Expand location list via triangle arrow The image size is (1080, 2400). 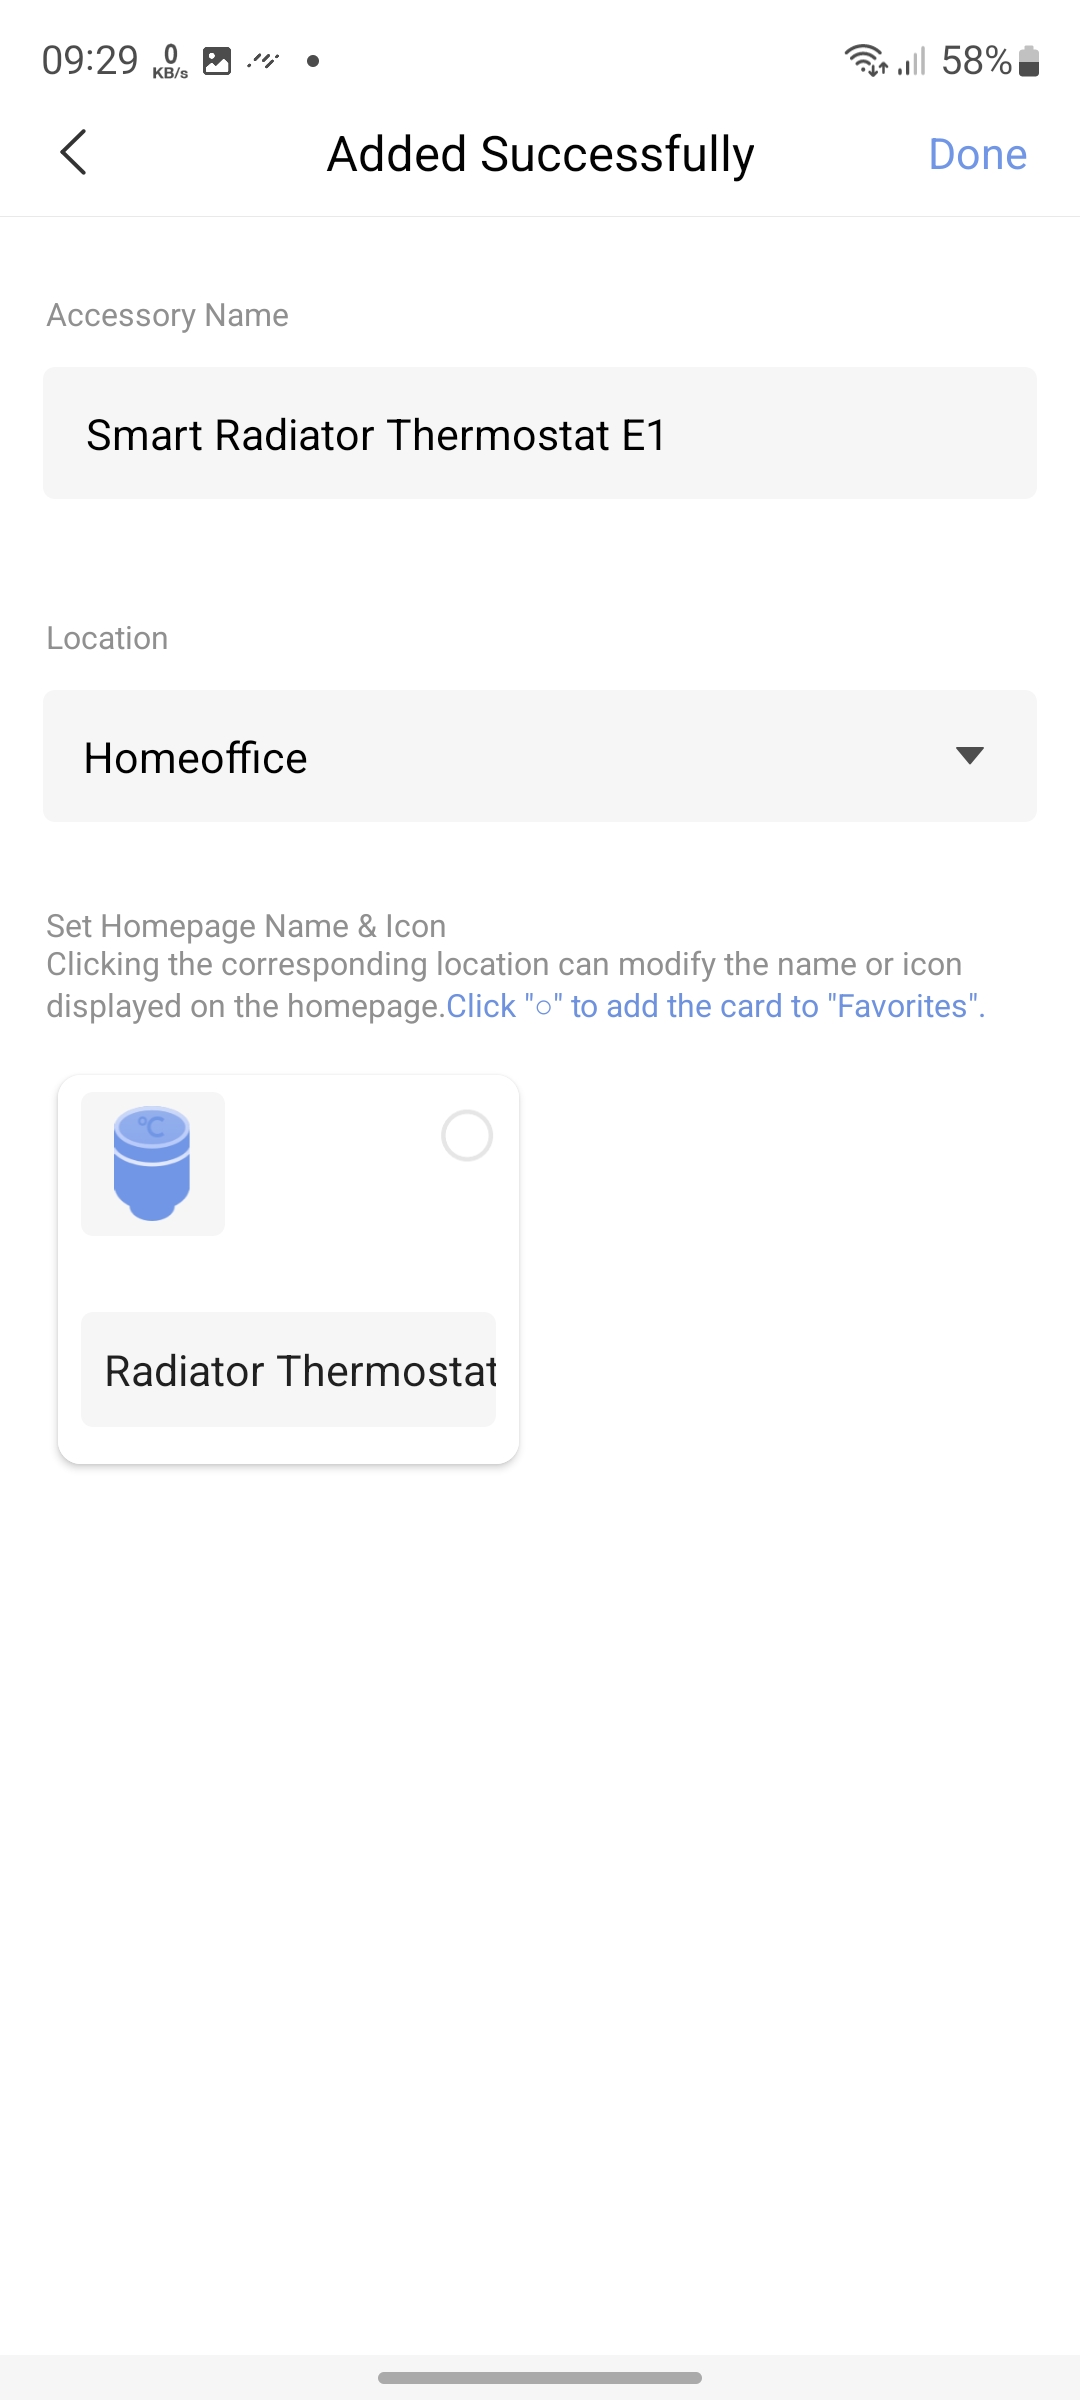pyautogui.click(x=969, y=756)
